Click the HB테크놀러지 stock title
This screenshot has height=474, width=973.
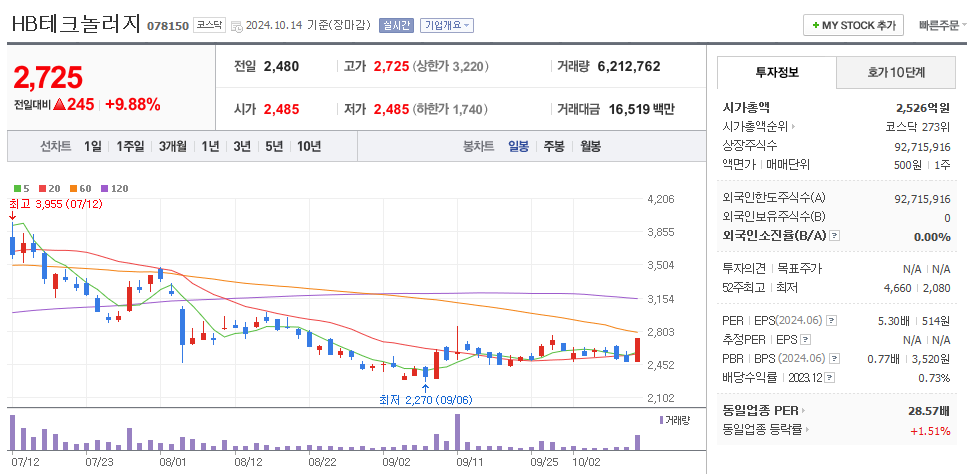[76, 24]
